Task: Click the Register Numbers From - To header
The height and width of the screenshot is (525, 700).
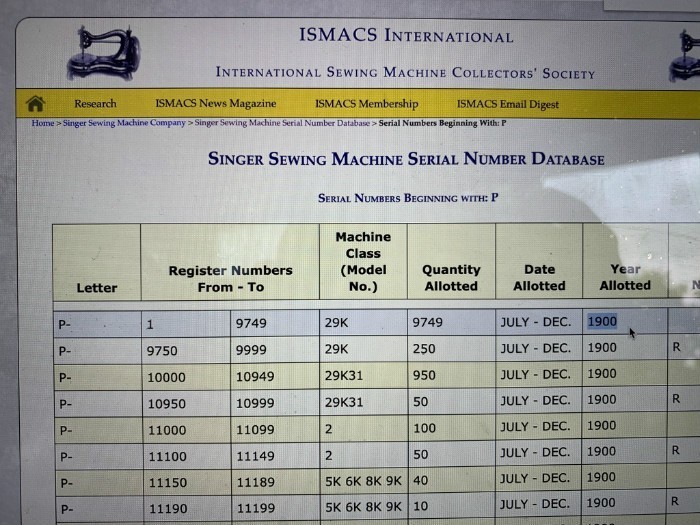Action: 230,278
